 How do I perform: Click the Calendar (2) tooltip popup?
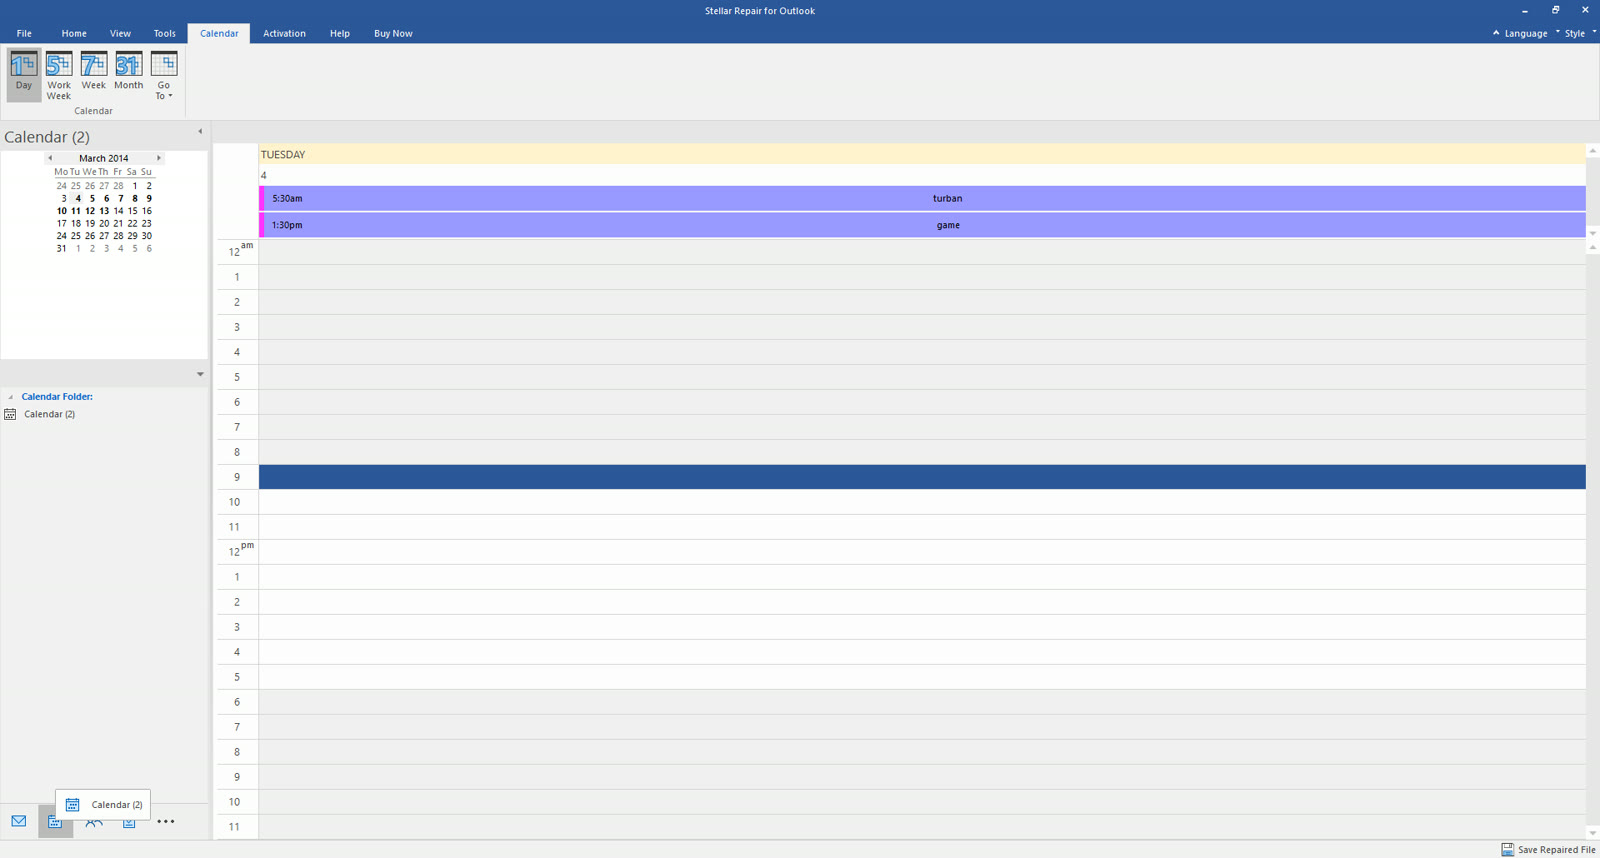103,804
